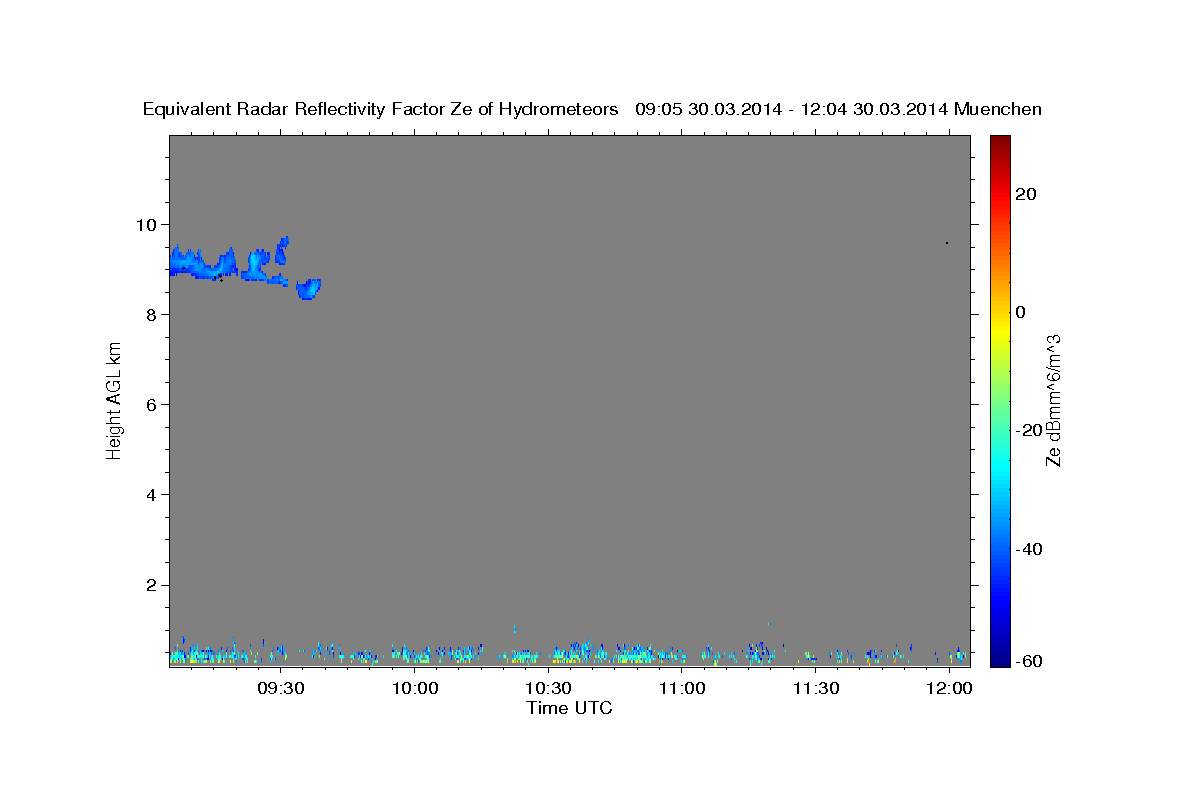Click the colorbar tick label '-60'
The width and height of the screenshot is (1200, 800).
(1029, 660)
